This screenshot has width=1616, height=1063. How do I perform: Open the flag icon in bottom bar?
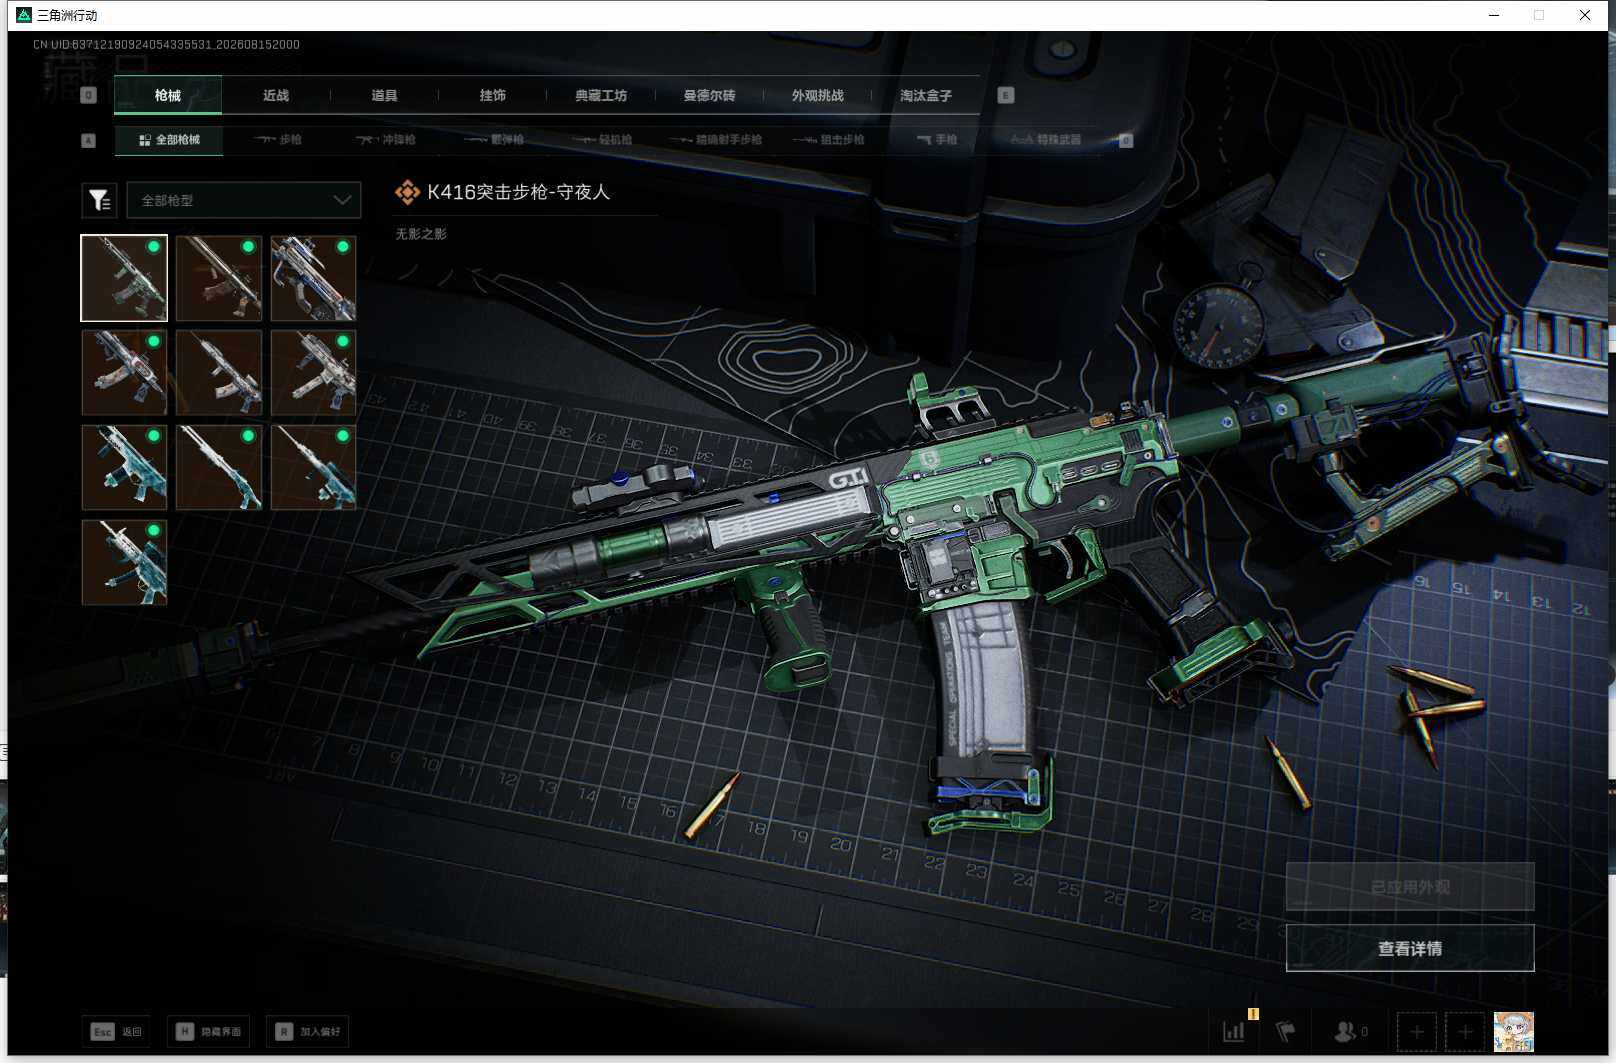click(1285, 1031)
